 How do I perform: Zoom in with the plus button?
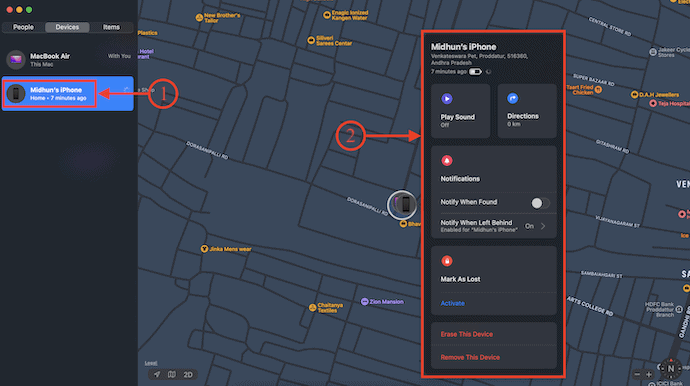click(x=649, y=374)
